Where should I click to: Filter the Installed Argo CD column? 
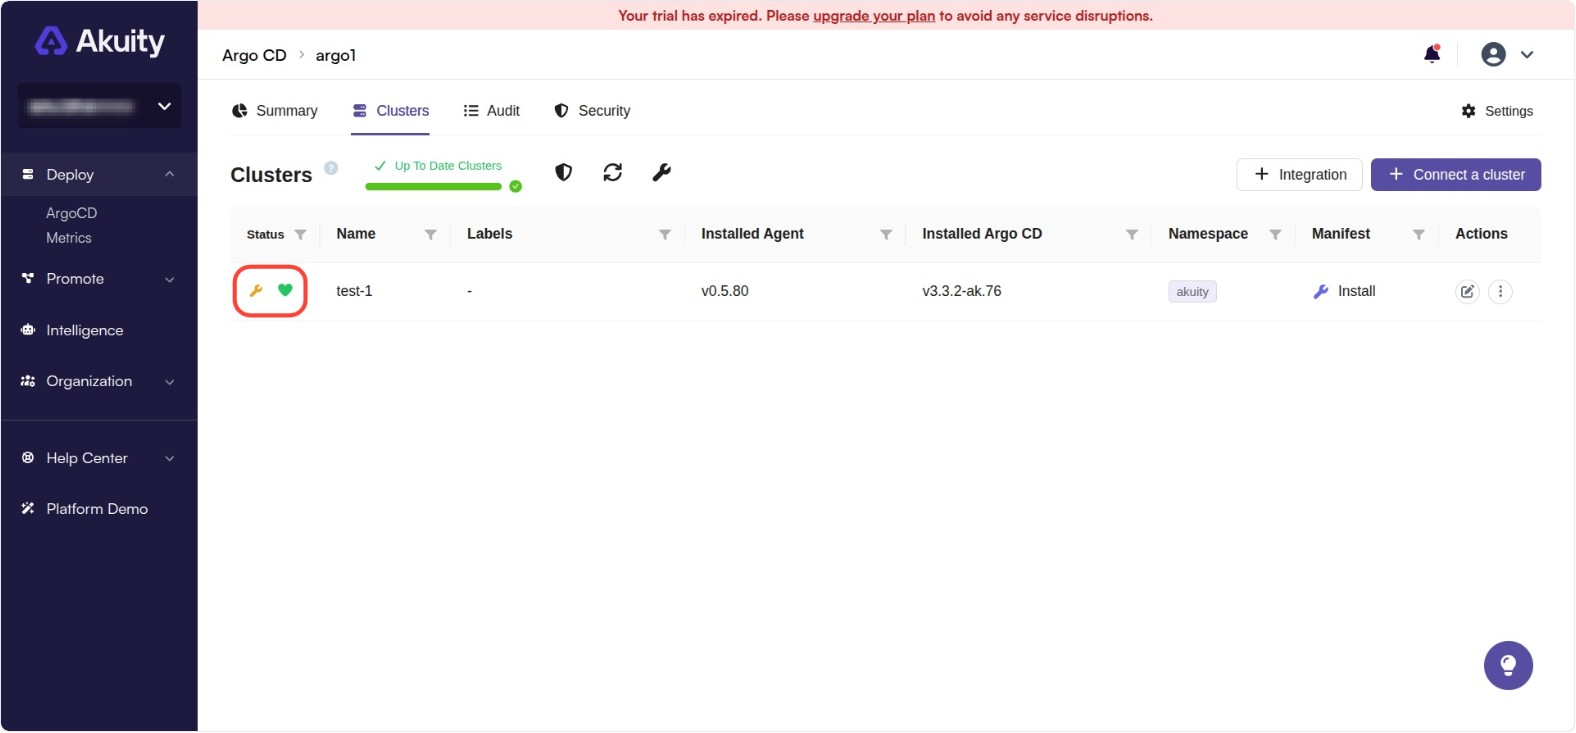pyautogui.click(x=1131, y=234)
